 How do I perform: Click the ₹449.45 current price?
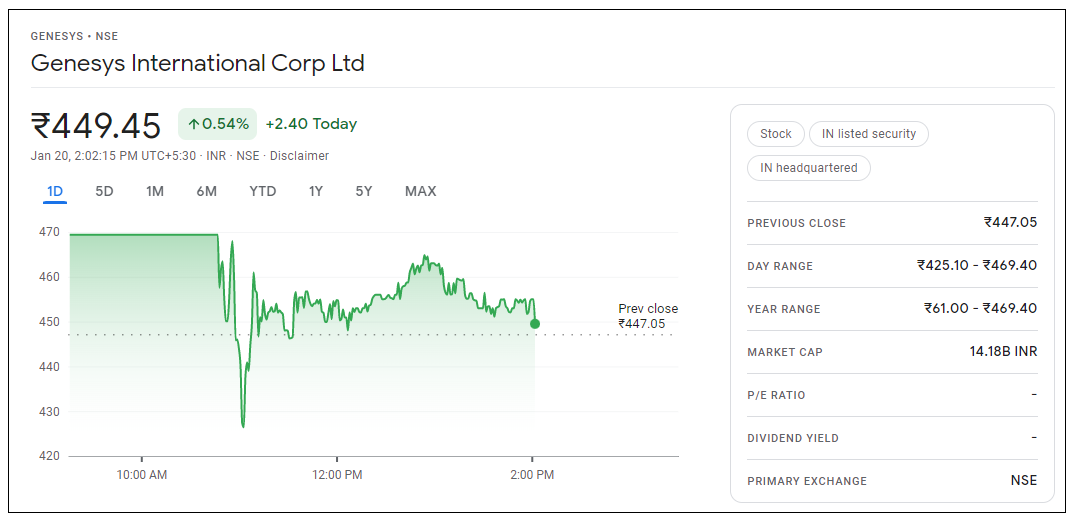click(96, 126)
